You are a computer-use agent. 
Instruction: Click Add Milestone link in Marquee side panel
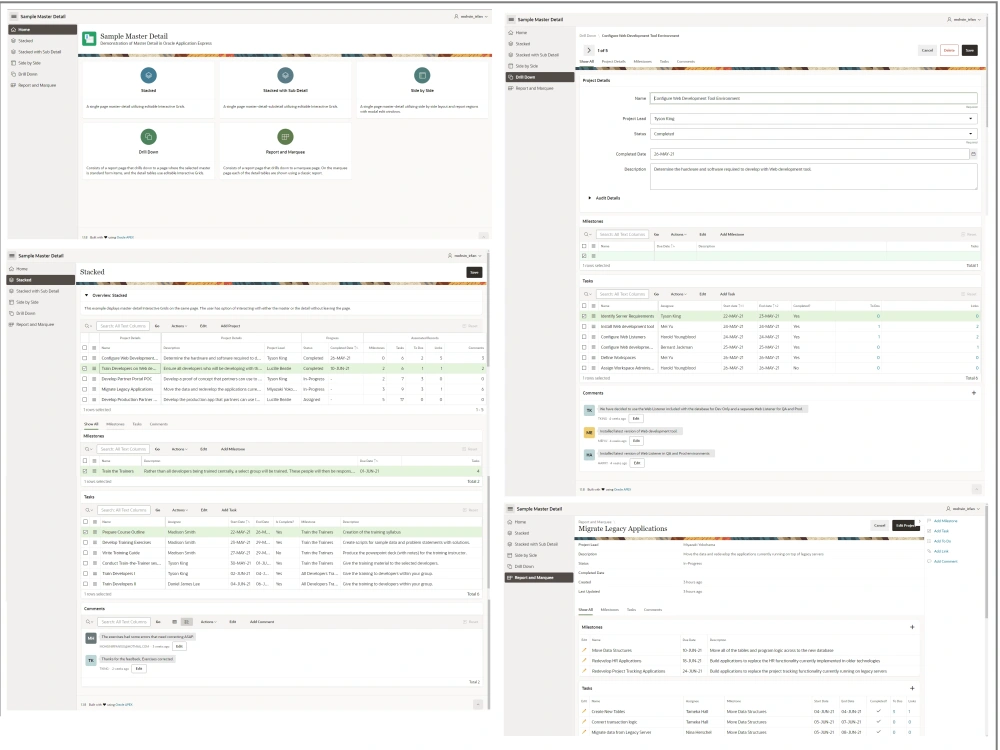(945, 521)
